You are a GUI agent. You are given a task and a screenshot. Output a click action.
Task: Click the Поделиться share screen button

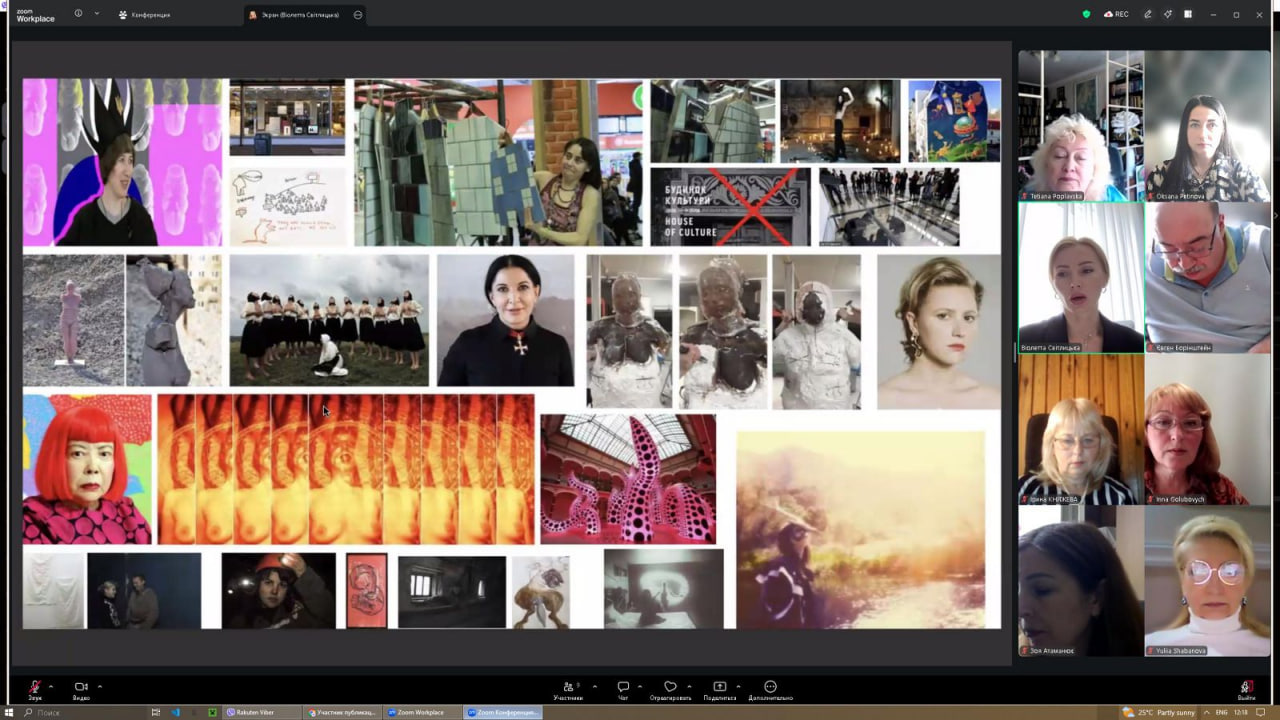[x=719, y=689]
